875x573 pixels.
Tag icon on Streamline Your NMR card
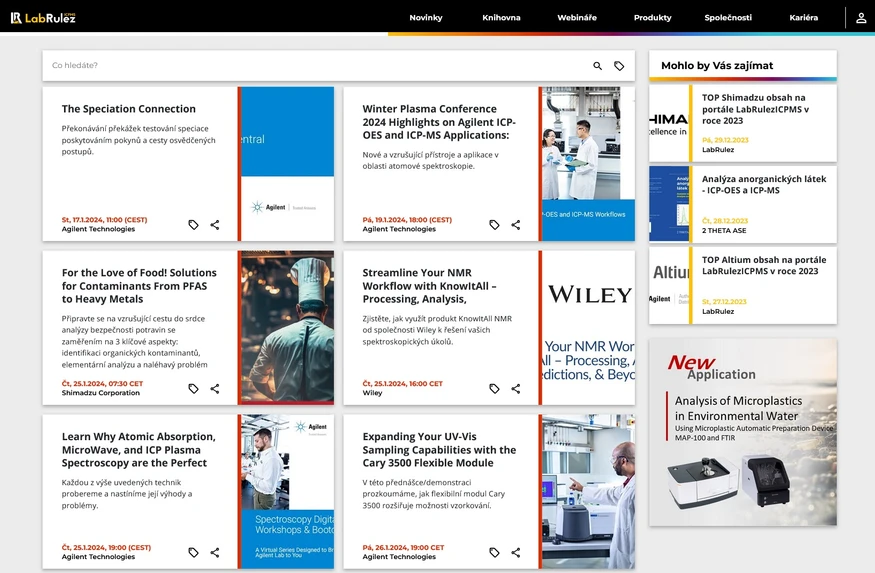pos(494,388)
